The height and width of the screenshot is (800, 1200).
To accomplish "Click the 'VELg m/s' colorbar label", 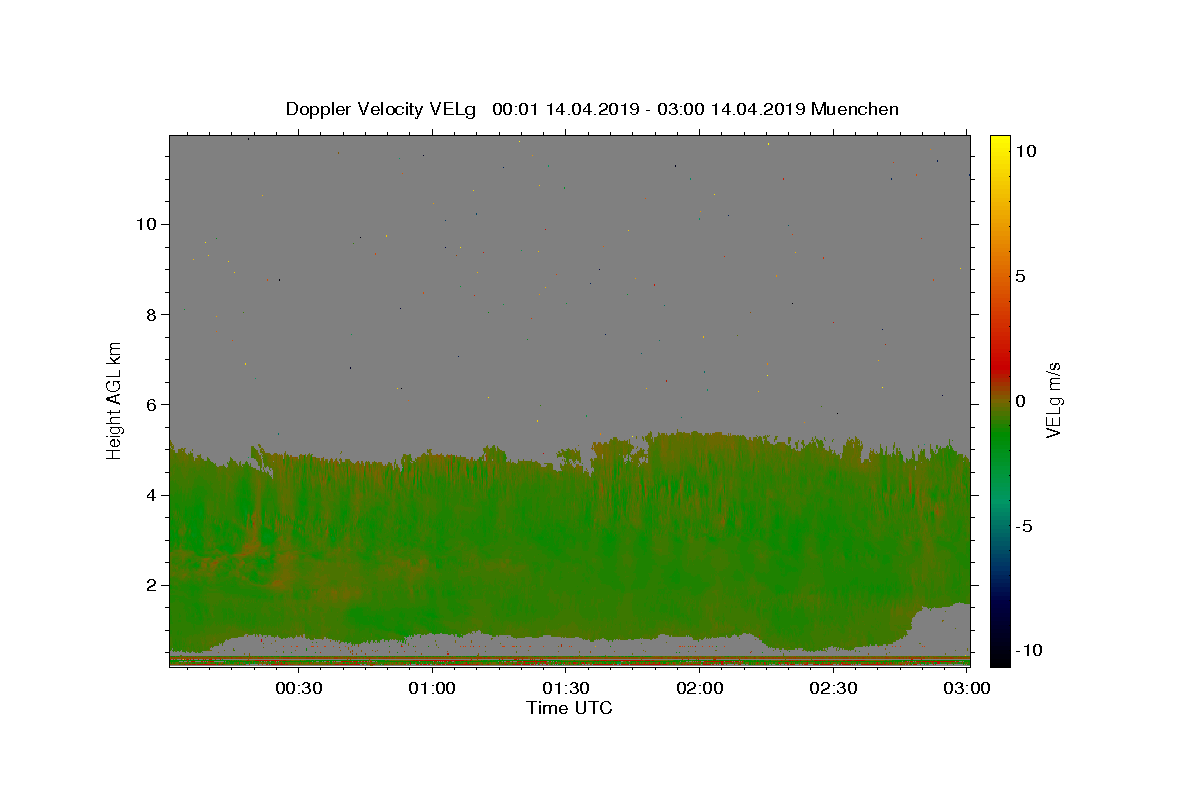I will coord(1053,399).
